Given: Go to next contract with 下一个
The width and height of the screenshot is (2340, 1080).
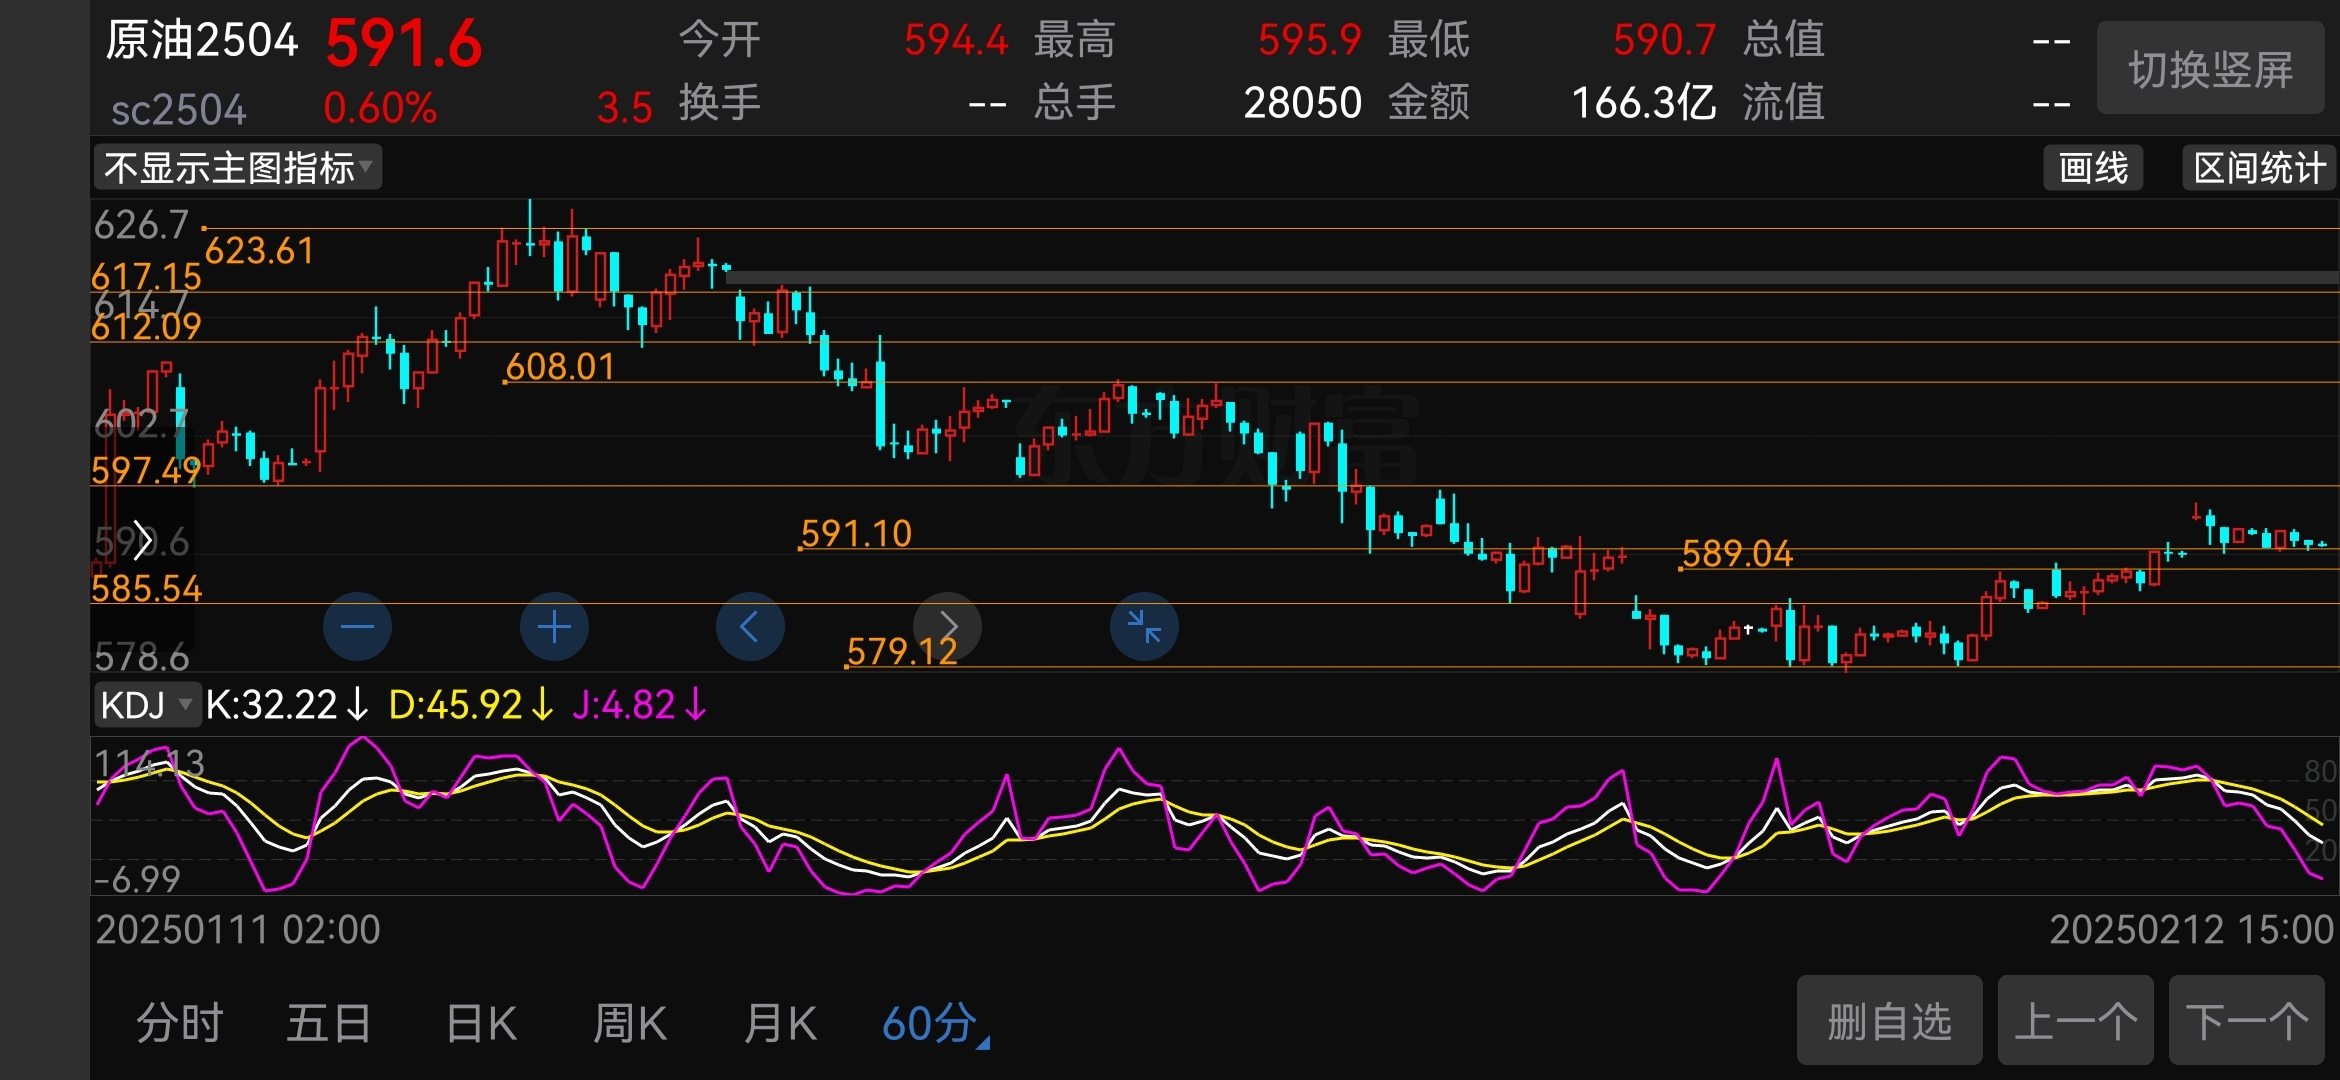Looking at the screenshot, I should point(2247,1021).
